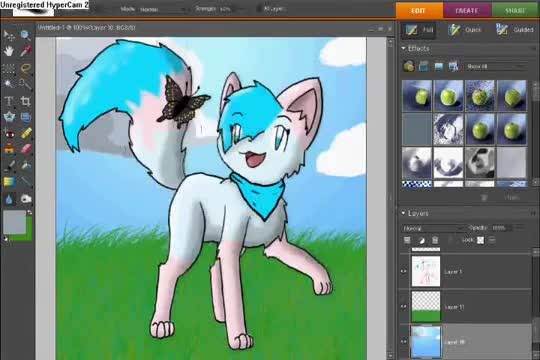Image resolution: width=540 pixels, height=360 pixels.
Task: Select the Straighten tool
Action: coord(25,117)
